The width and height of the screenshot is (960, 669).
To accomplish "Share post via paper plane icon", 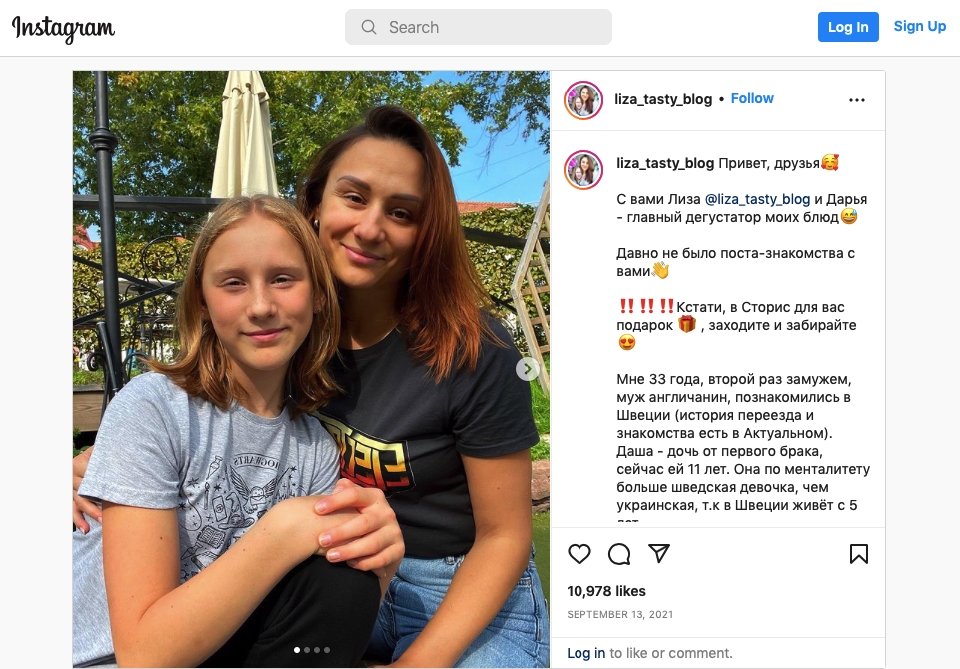I will click(658, 554).
